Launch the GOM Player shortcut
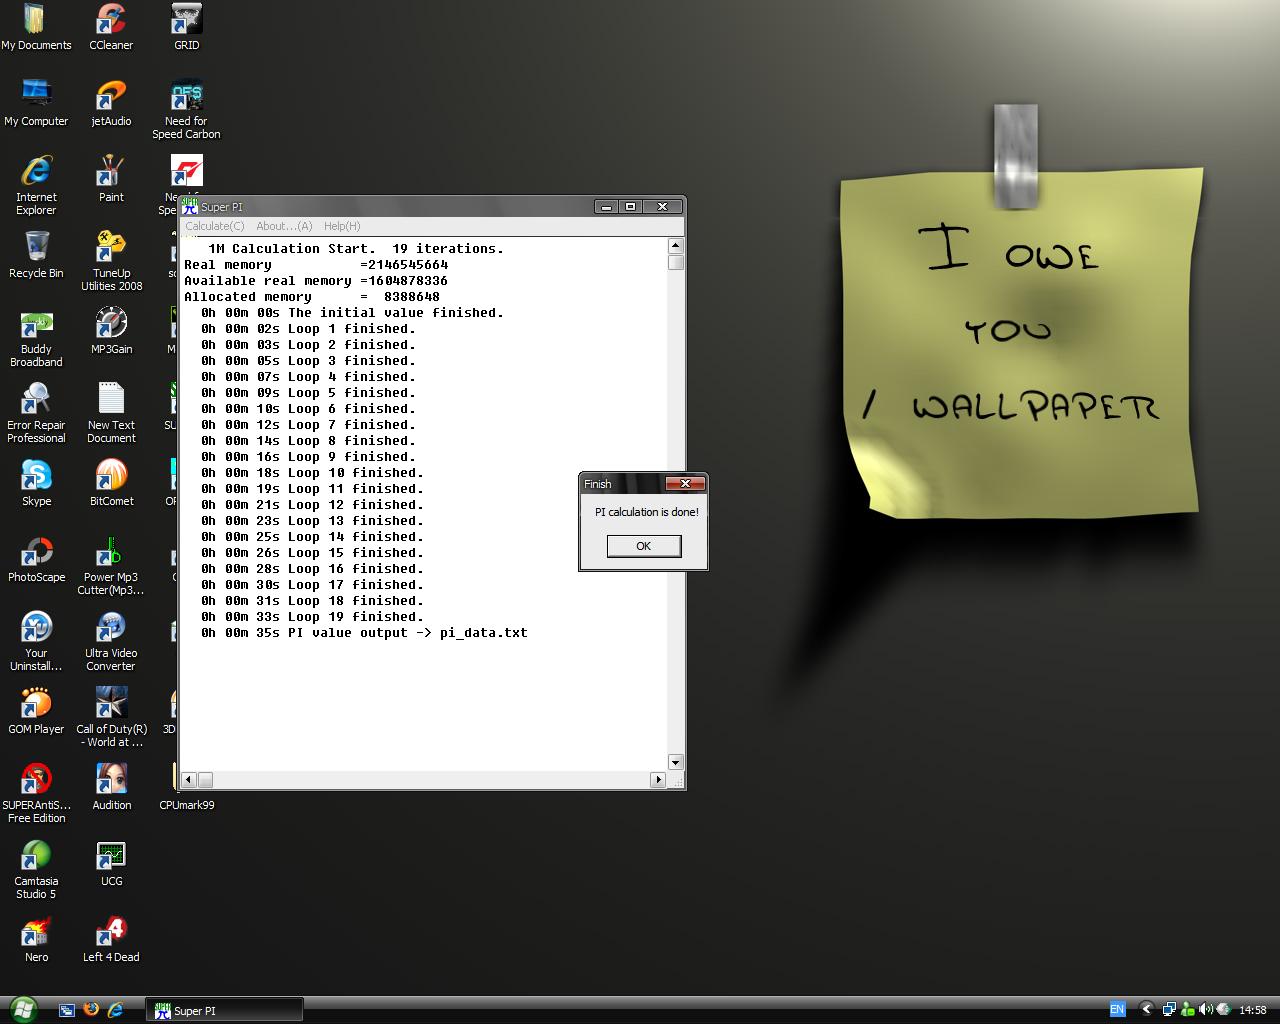This screenshot has width=1280, height=1024. click(36, 711)
